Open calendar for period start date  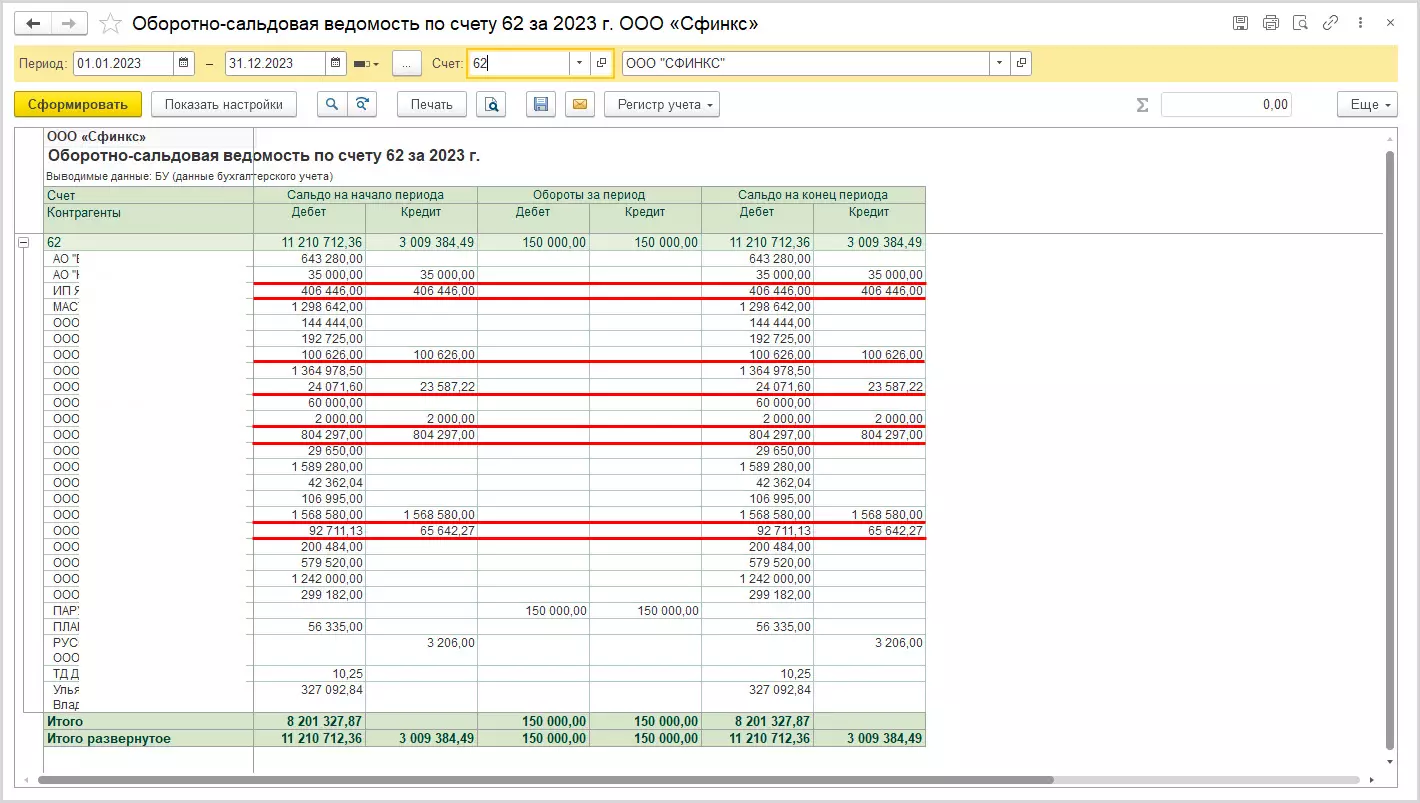tap(183, 63)
